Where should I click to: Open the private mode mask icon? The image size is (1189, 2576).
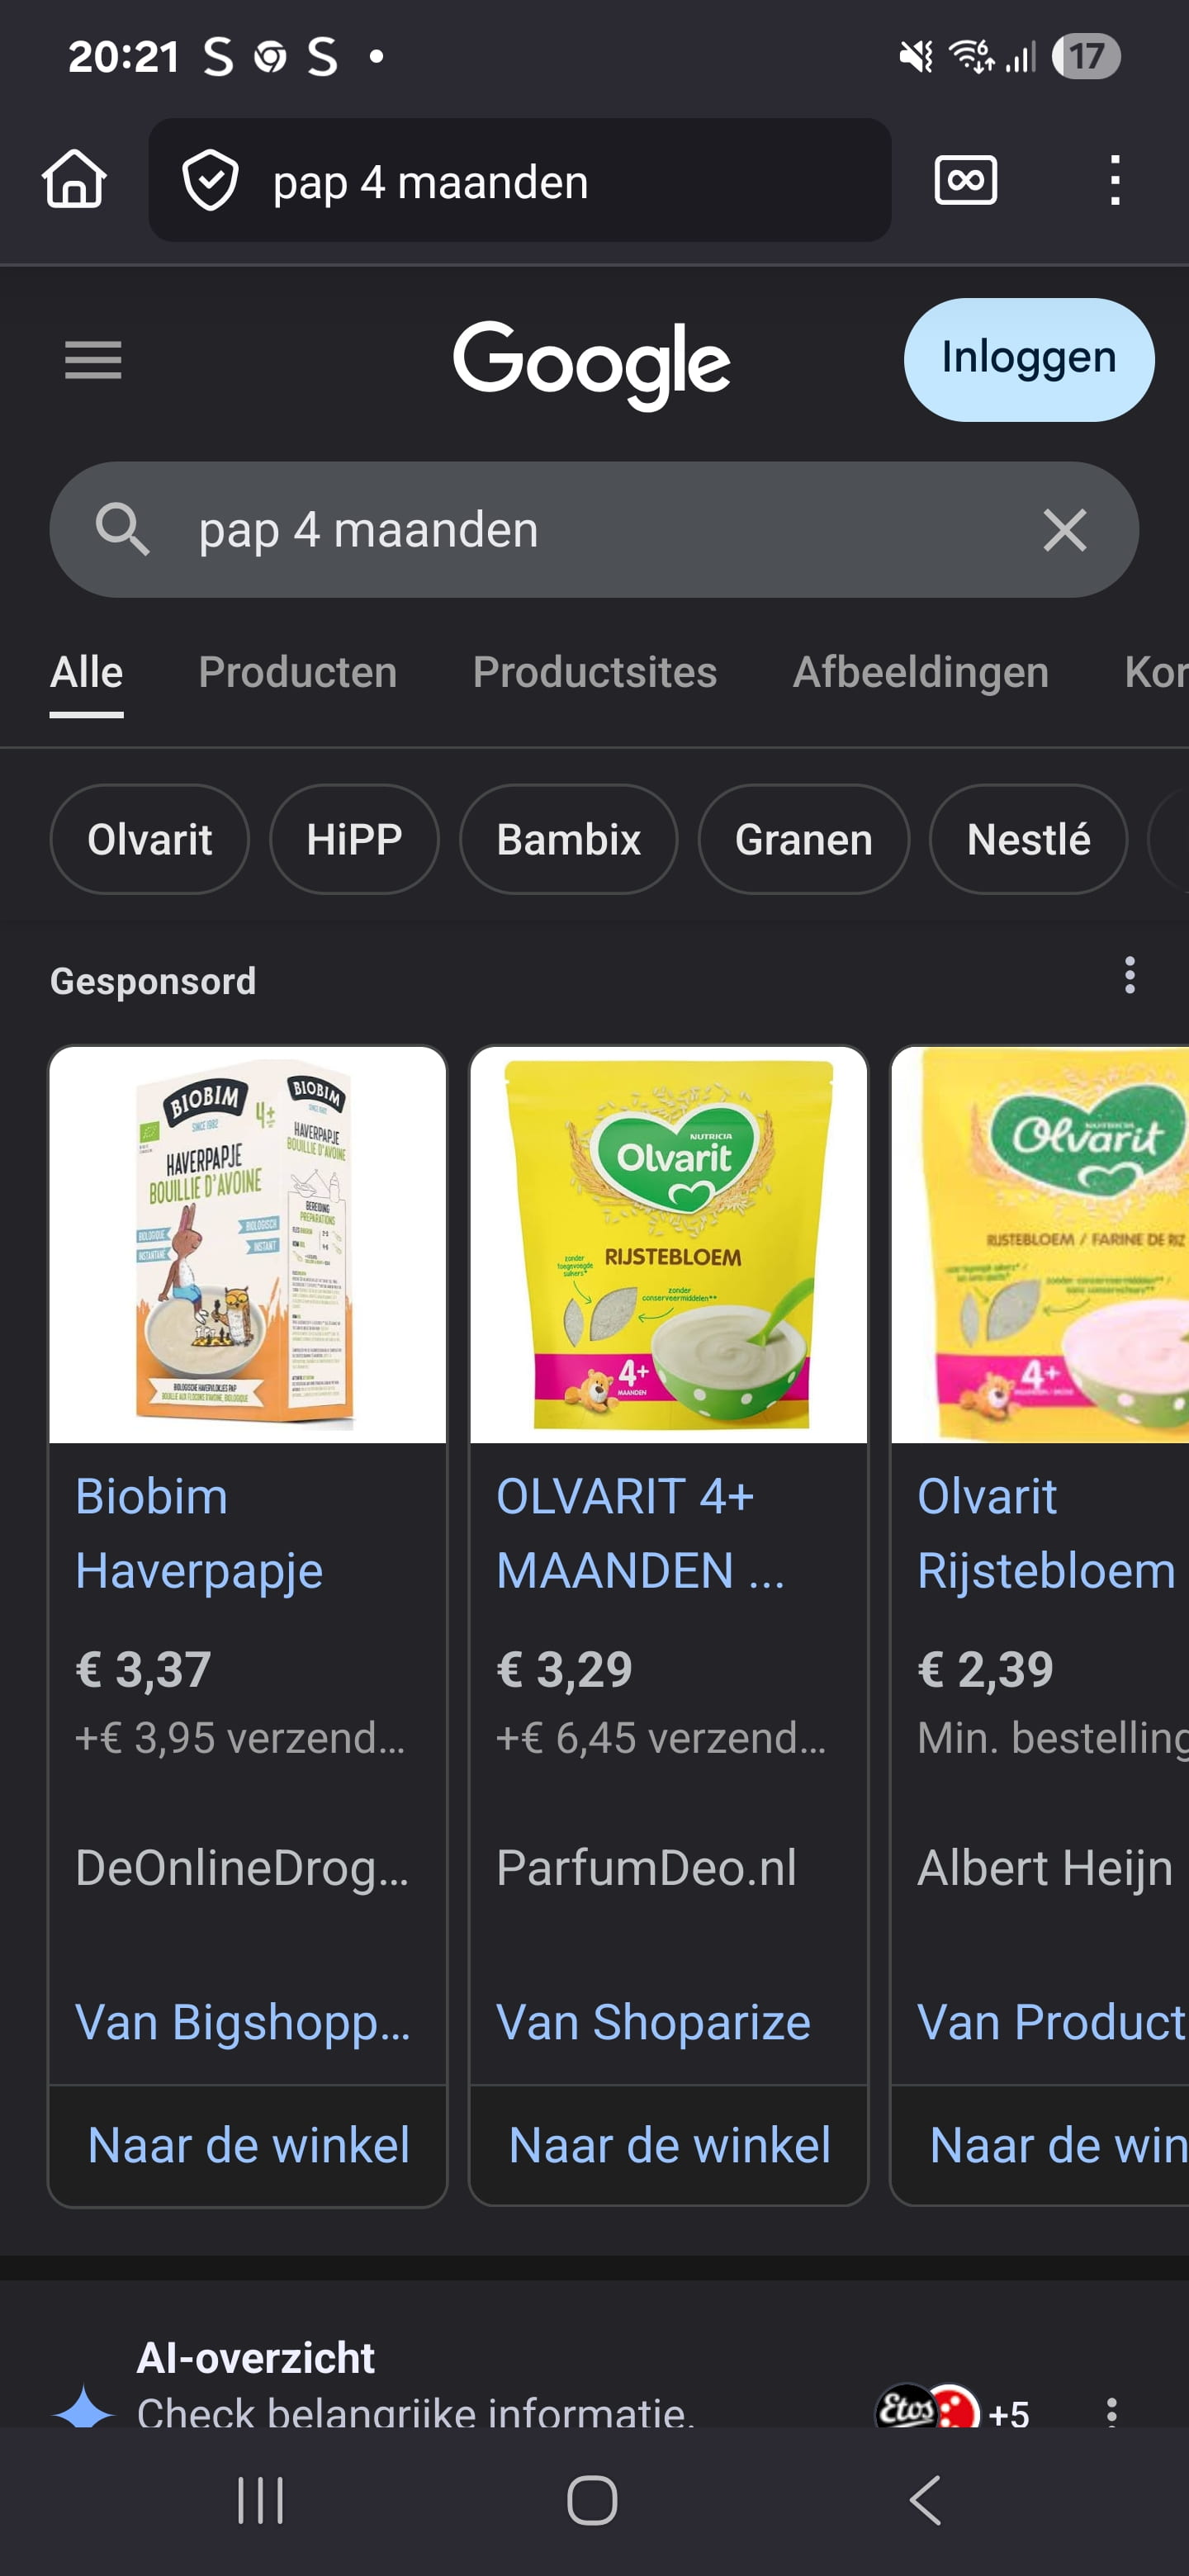coord(965,180)
